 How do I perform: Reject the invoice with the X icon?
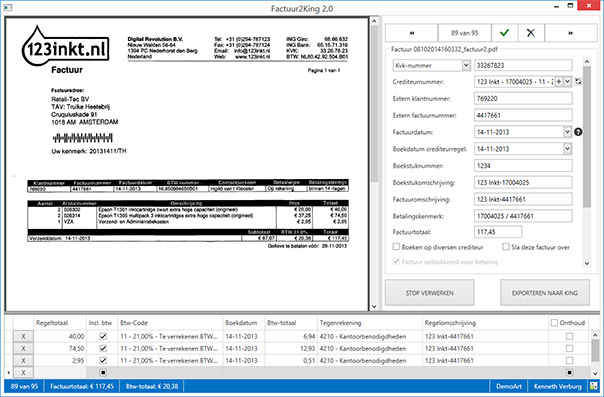(531, 33)
